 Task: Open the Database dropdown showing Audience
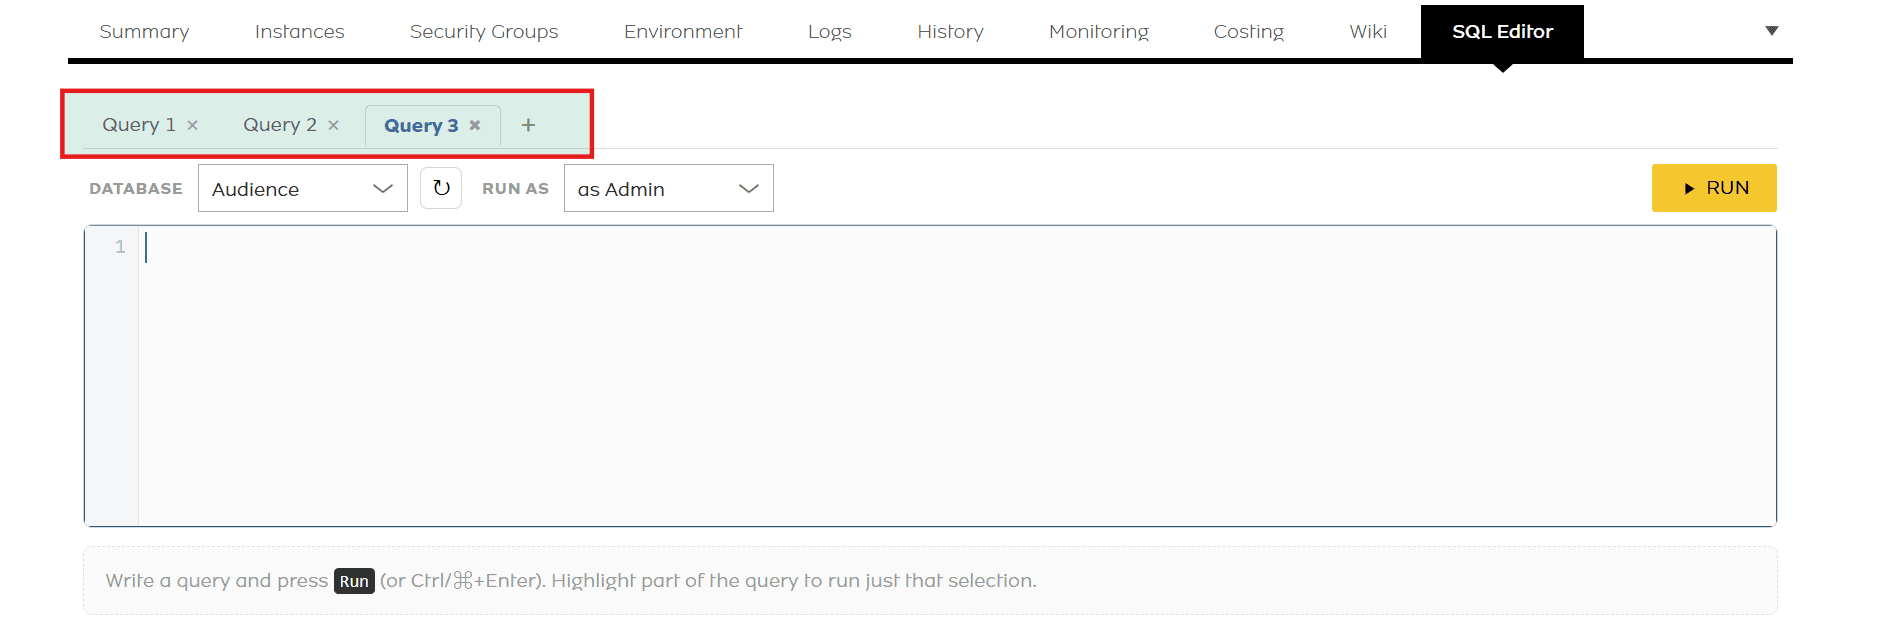[303, 188]
